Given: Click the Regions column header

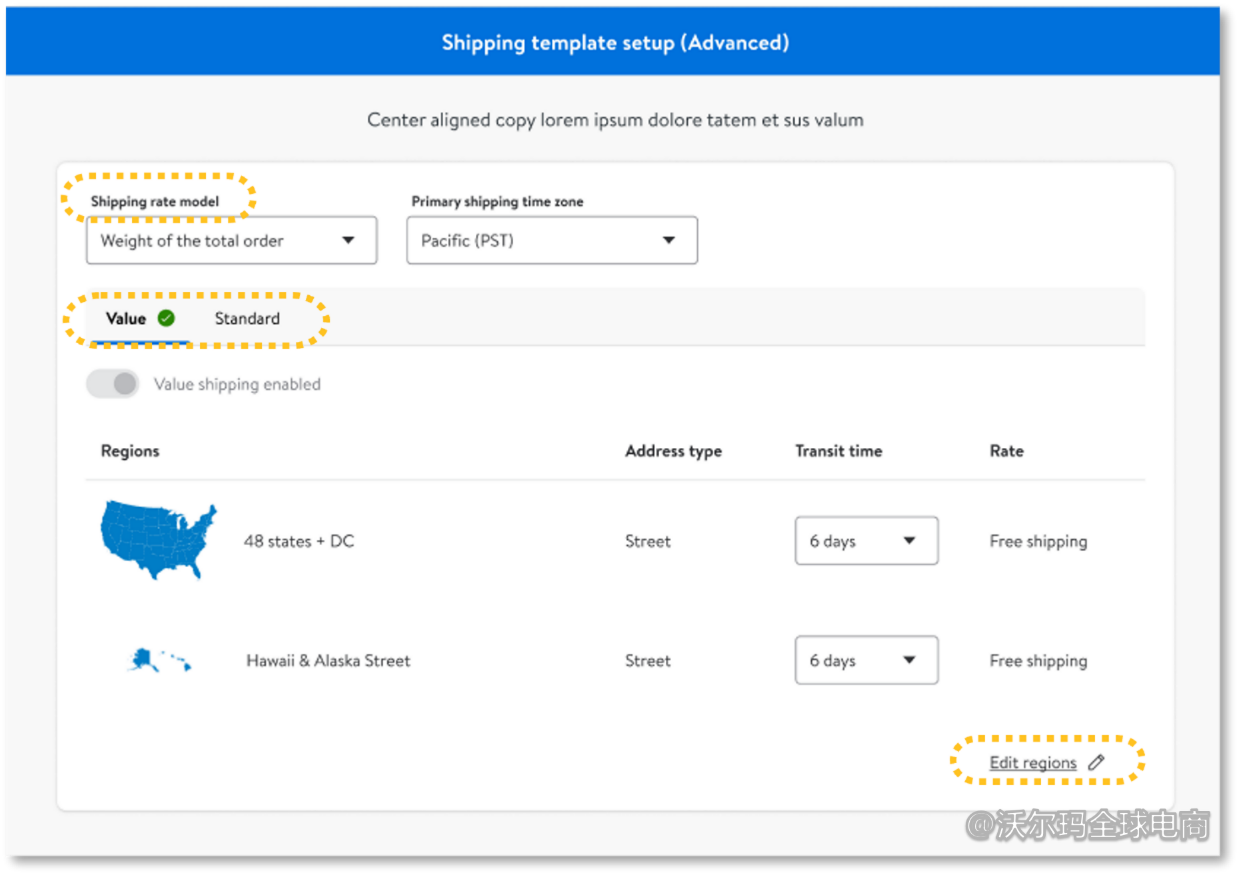Looking at the screenshot, I should tap(130, 451).
